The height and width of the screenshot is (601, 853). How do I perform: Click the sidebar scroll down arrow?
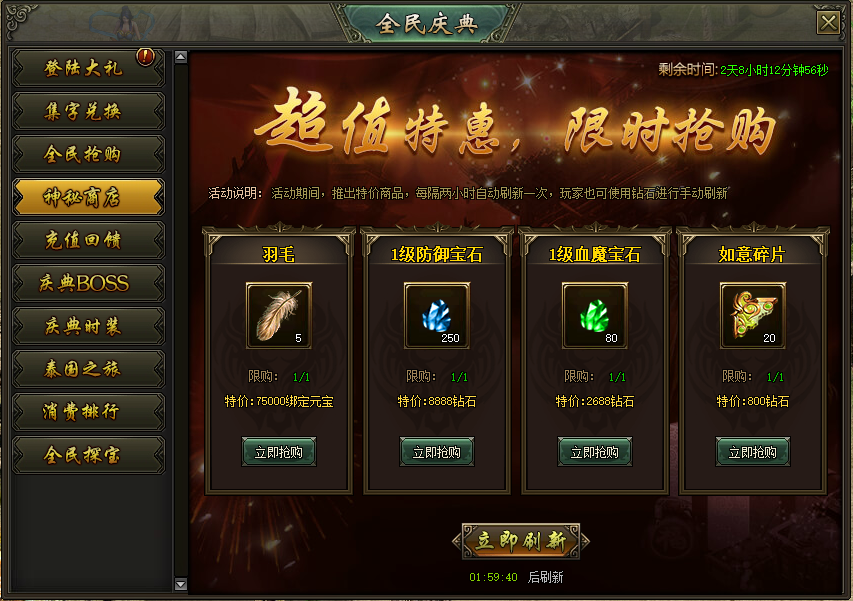coord(181,585)
